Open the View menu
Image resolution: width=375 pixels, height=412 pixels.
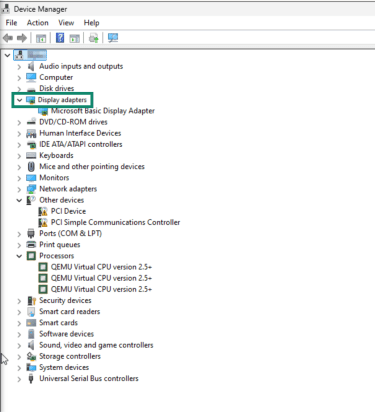click(x=66, y=23)
